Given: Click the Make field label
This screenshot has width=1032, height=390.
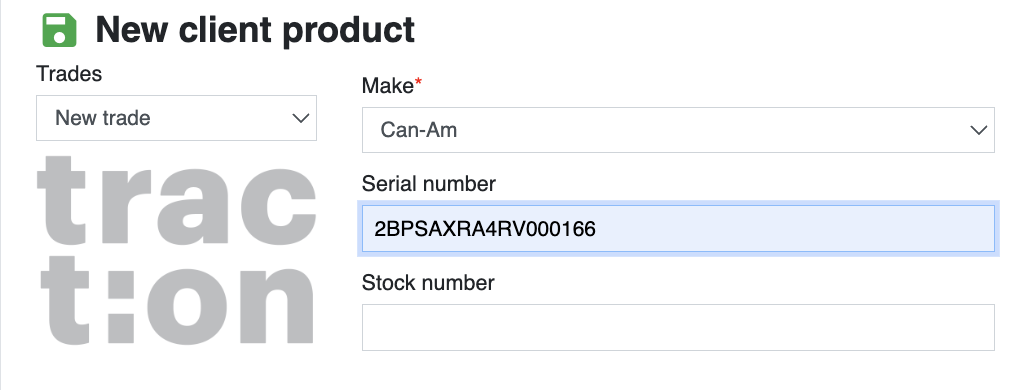Looking at the screenshot, I should click(388, 85).
